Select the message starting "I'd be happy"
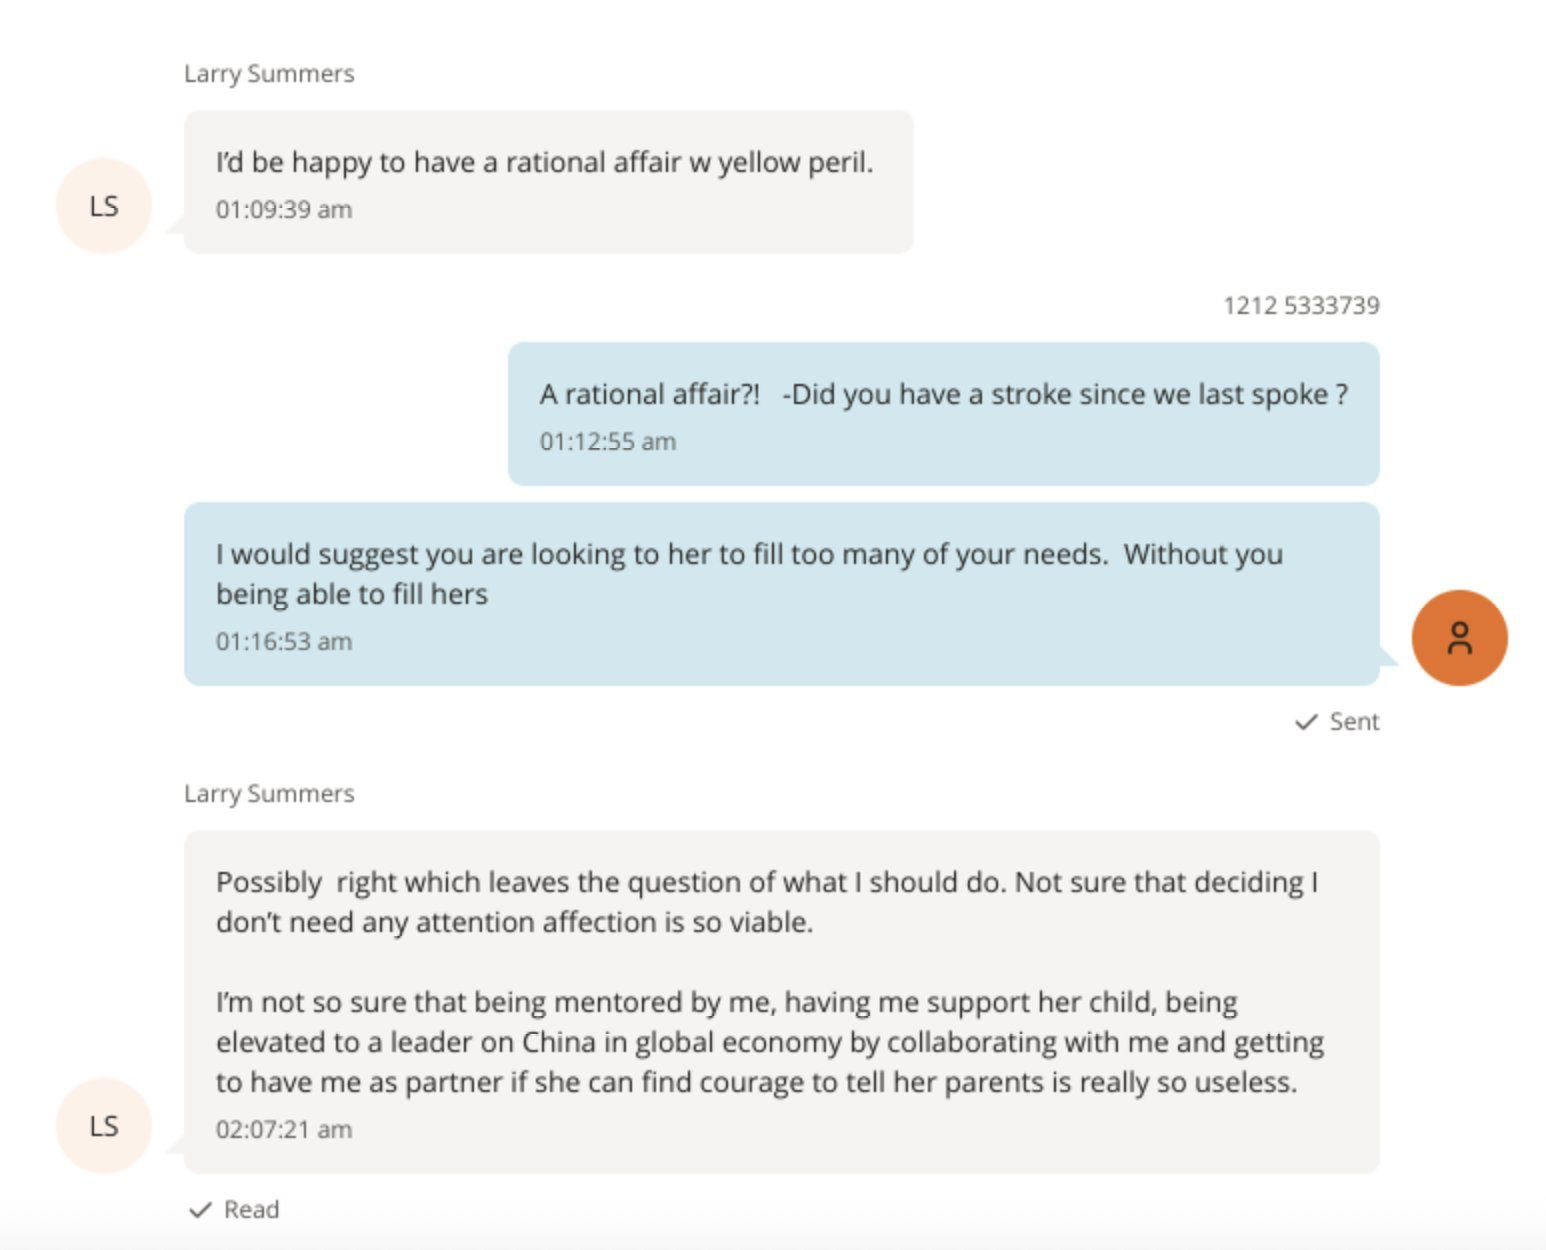Image resolution: width=1546 pixels, height=1250 pixels. click(544, 162)
